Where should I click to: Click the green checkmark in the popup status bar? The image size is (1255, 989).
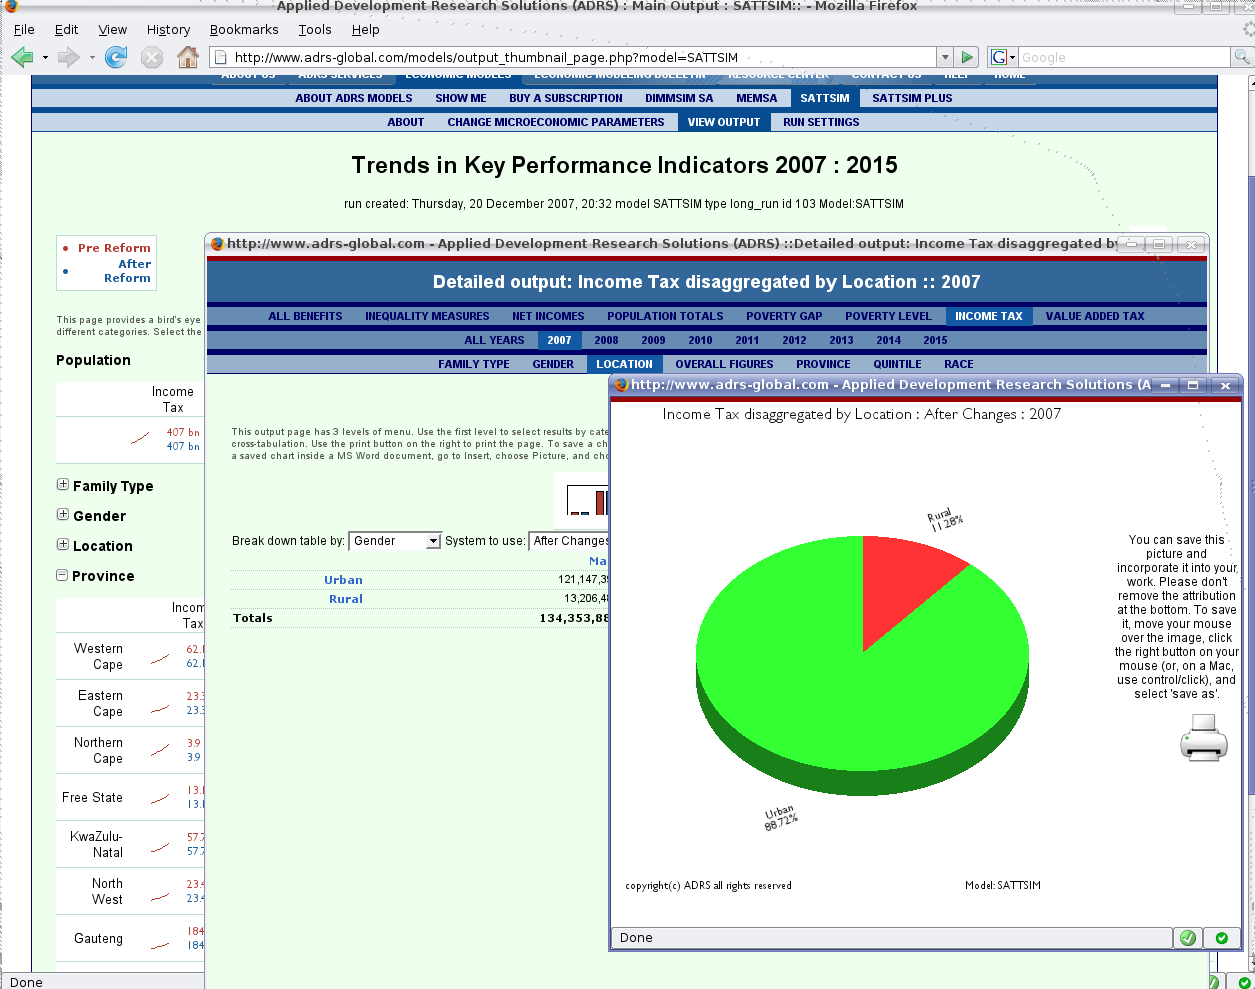click(x=1187, y=938)
